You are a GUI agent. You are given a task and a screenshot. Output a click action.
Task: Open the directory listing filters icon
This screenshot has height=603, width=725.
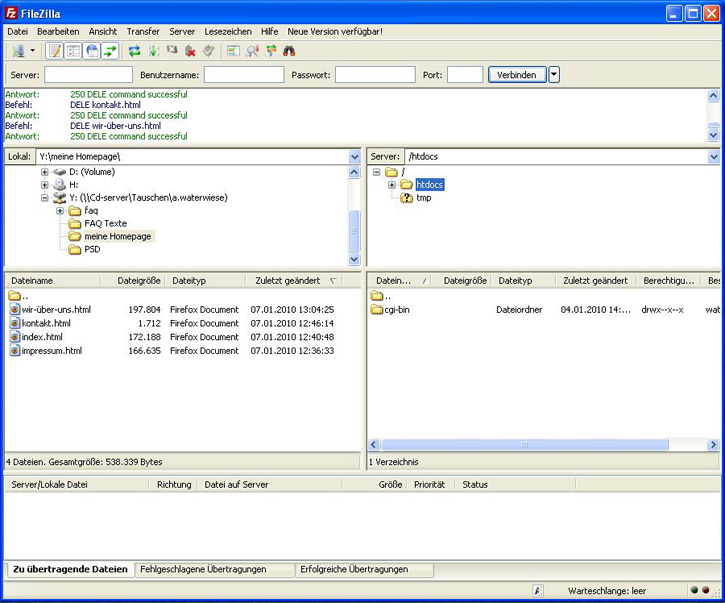(x=233, y=51)
